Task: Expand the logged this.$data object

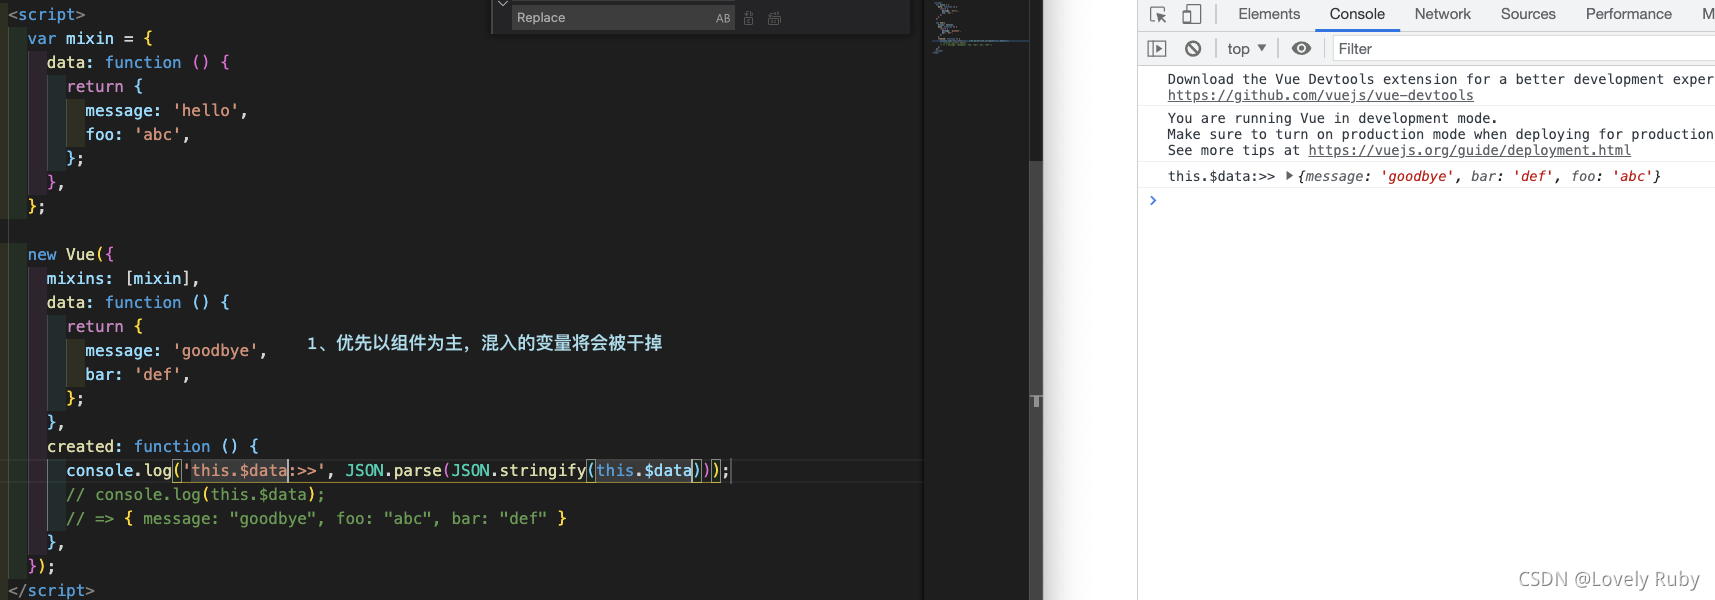Action: coord(1289,176)
